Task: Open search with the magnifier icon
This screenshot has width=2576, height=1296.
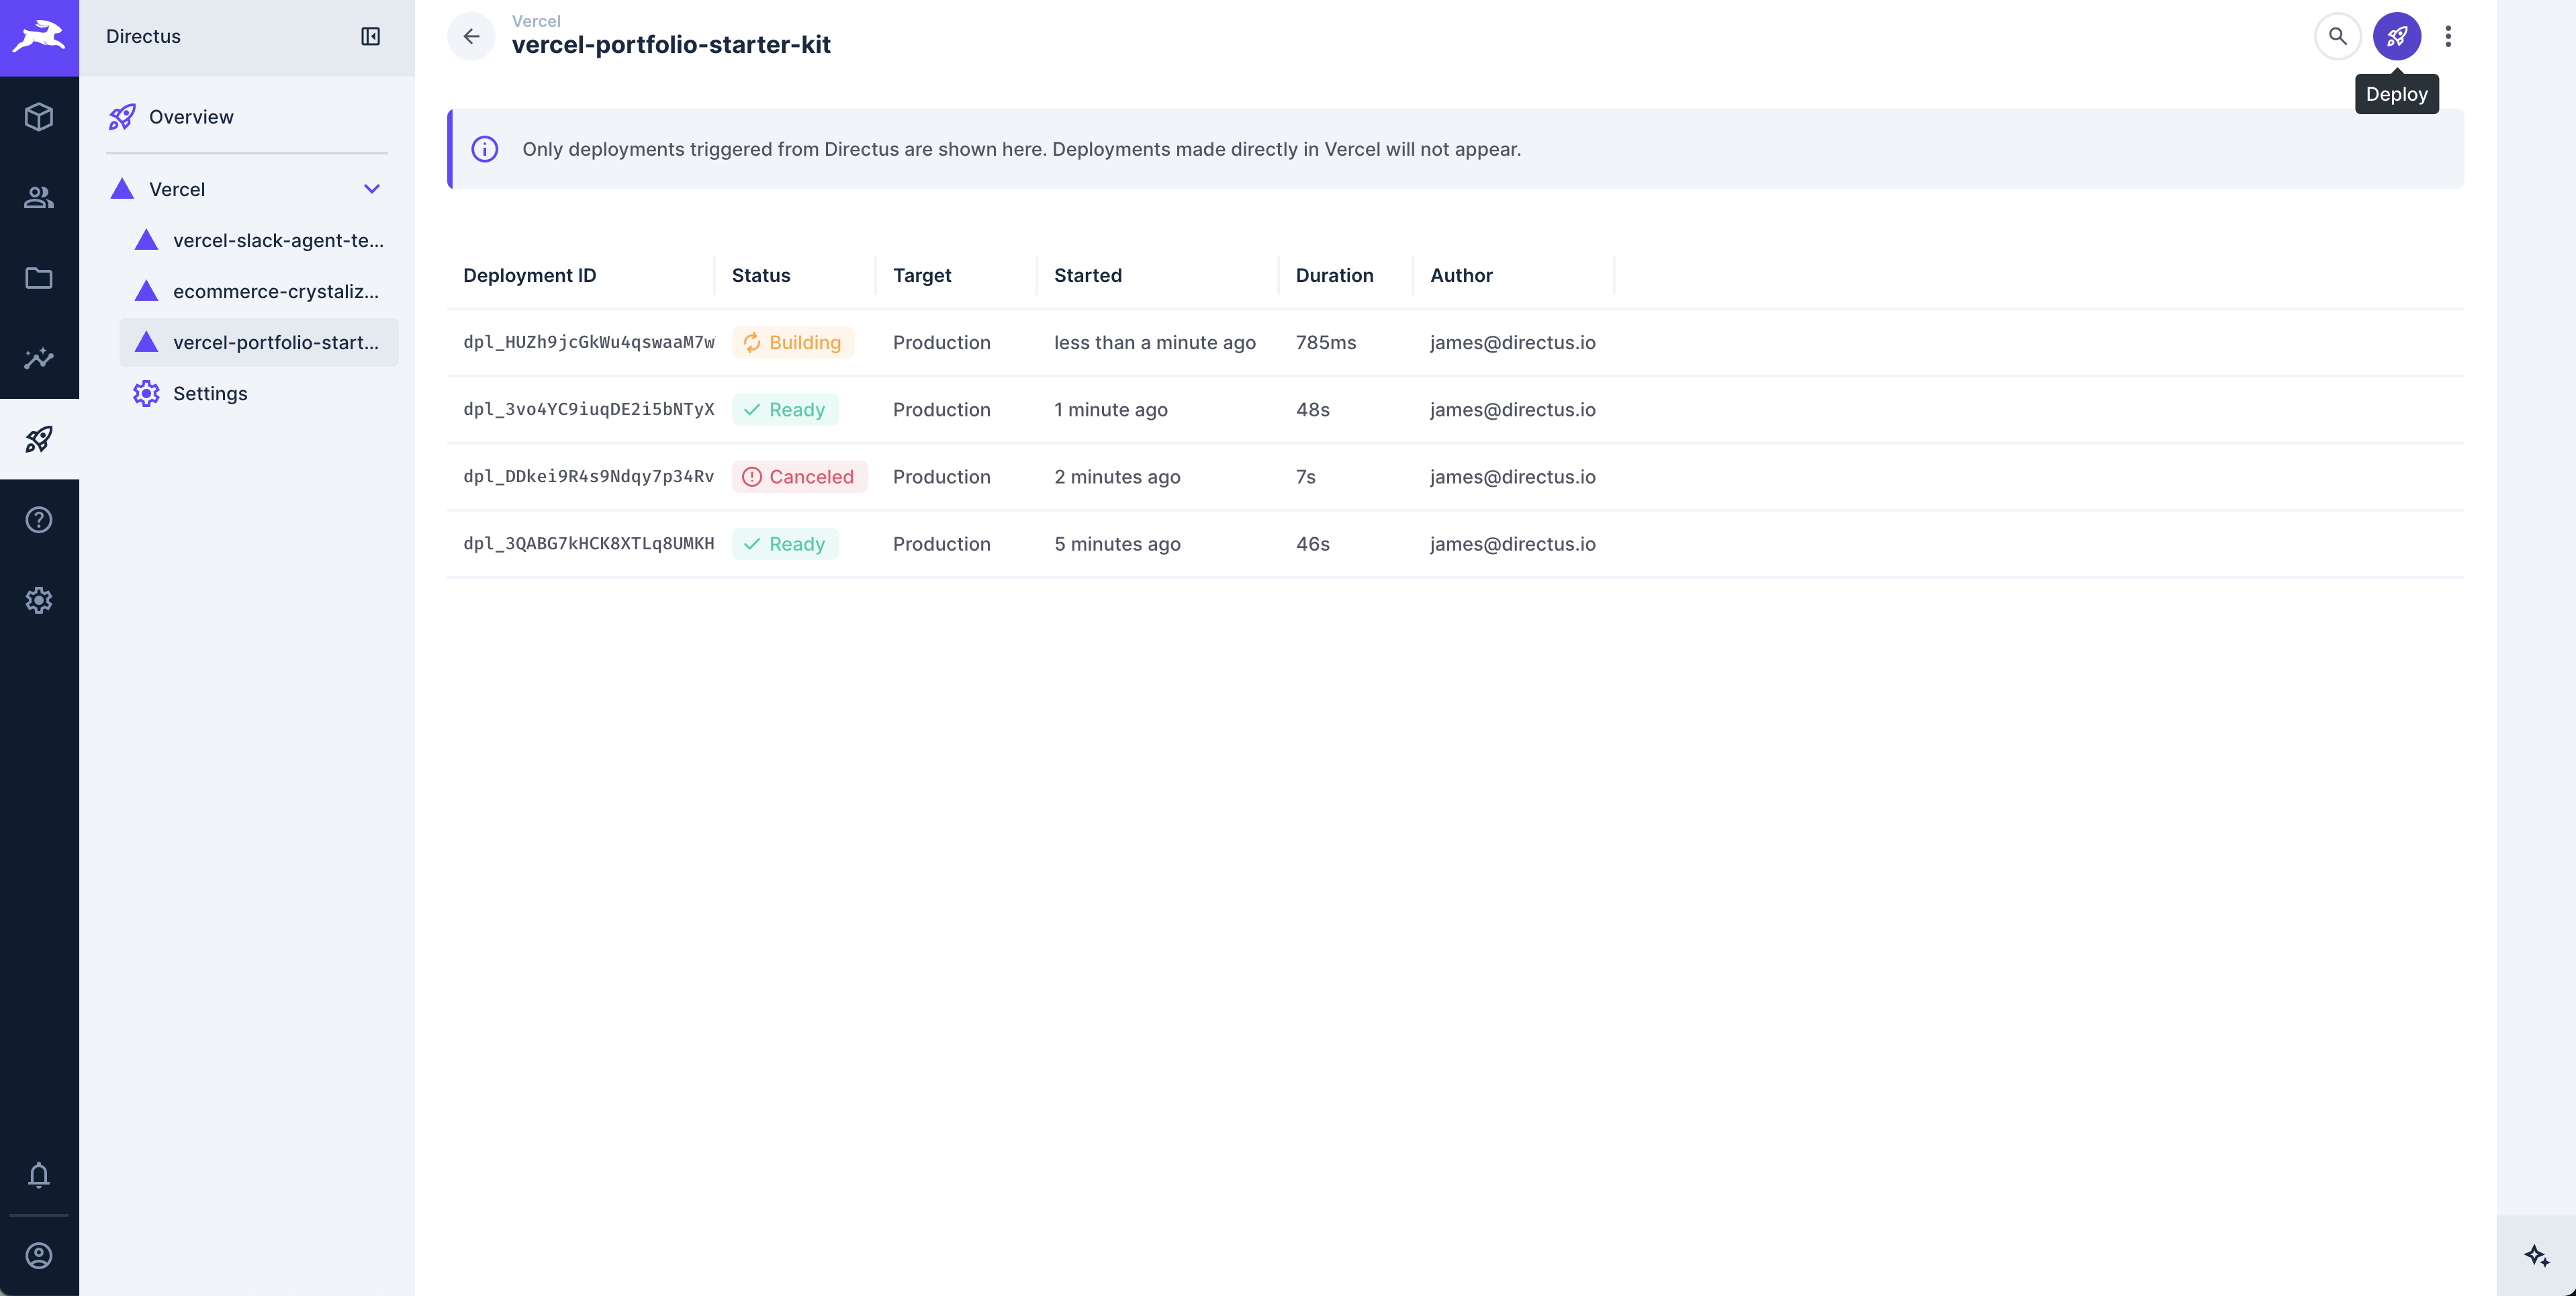Action: (2337, 36)
